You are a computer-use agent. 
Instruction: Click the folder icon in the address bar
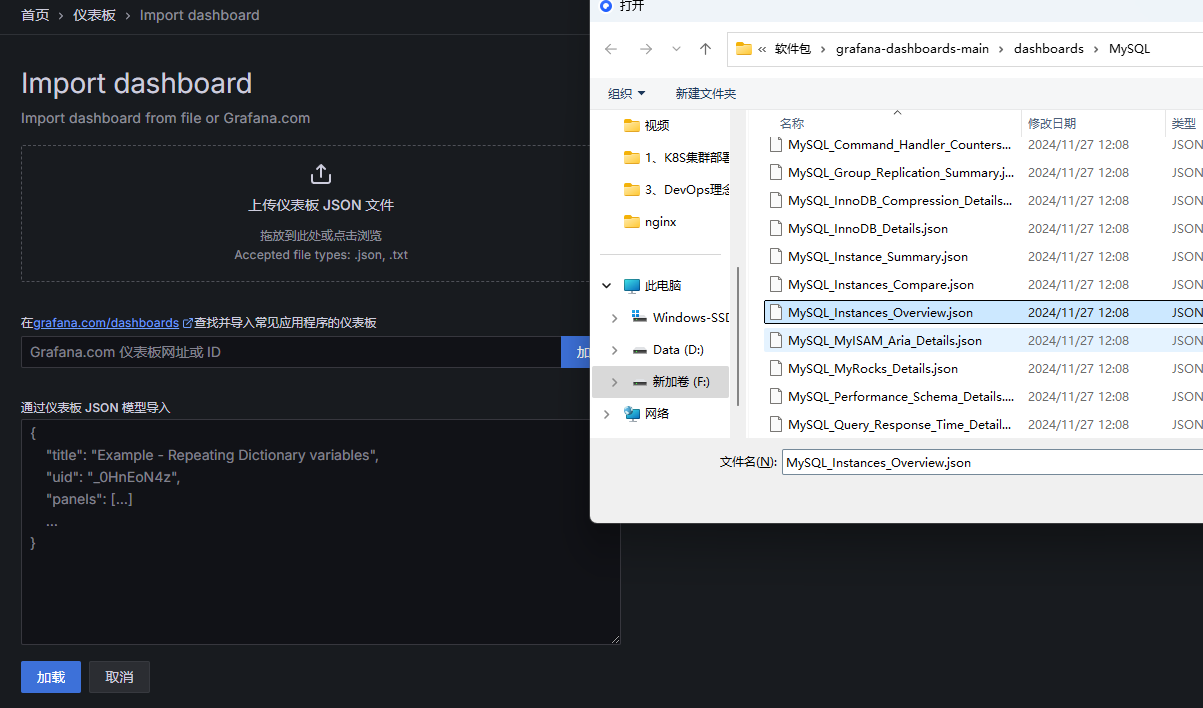[x=743, y=49]
